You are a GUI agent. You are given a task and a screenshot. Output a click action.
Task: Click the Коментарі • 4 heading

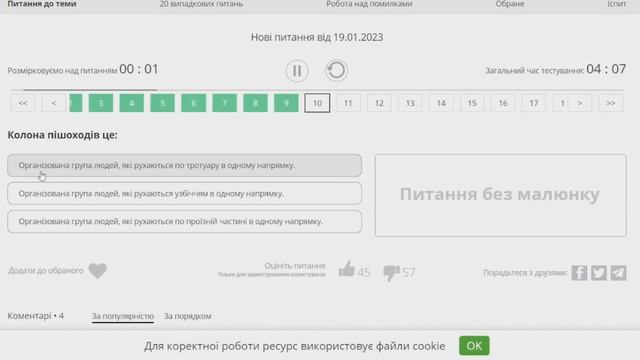point(36,316)
